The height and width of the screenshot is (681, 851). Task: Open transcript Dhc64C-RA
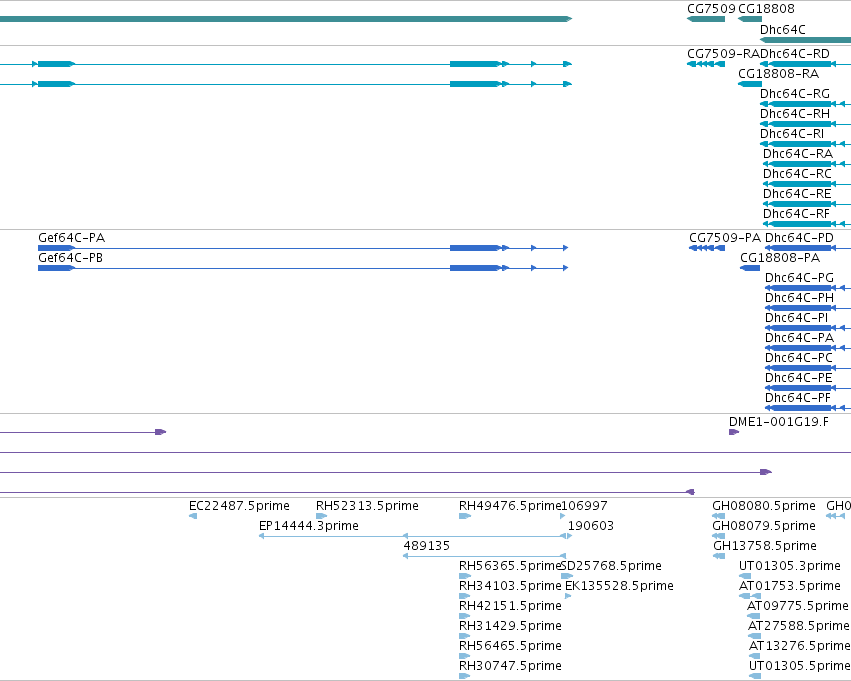798,154
